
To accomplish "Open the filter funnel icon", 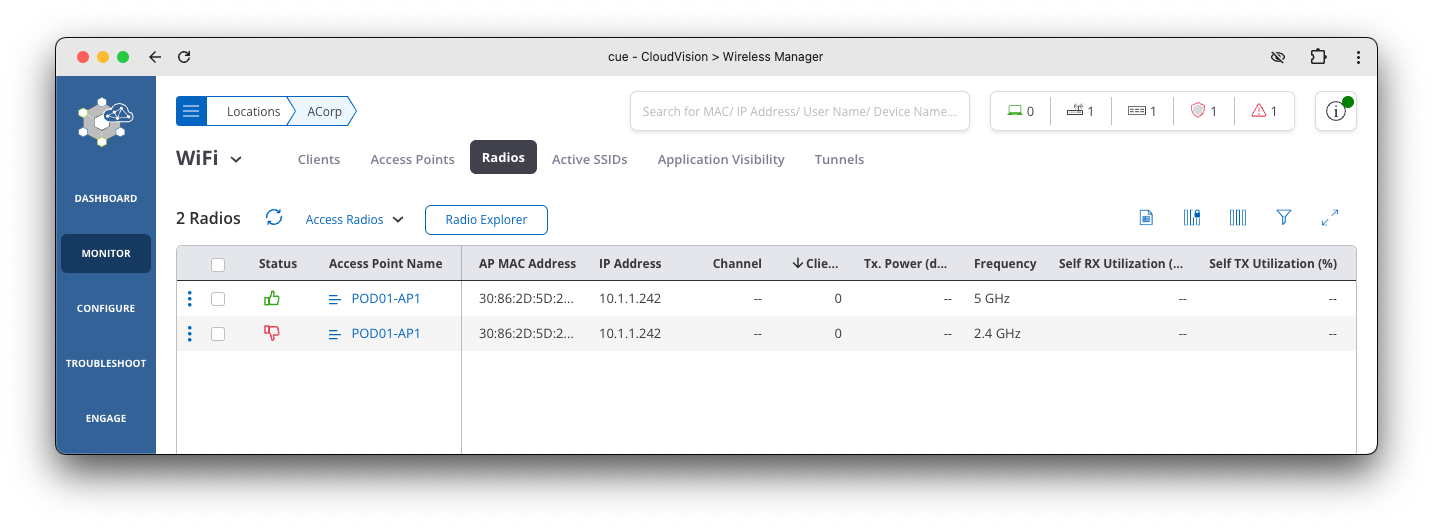I will click(1284, 217).
